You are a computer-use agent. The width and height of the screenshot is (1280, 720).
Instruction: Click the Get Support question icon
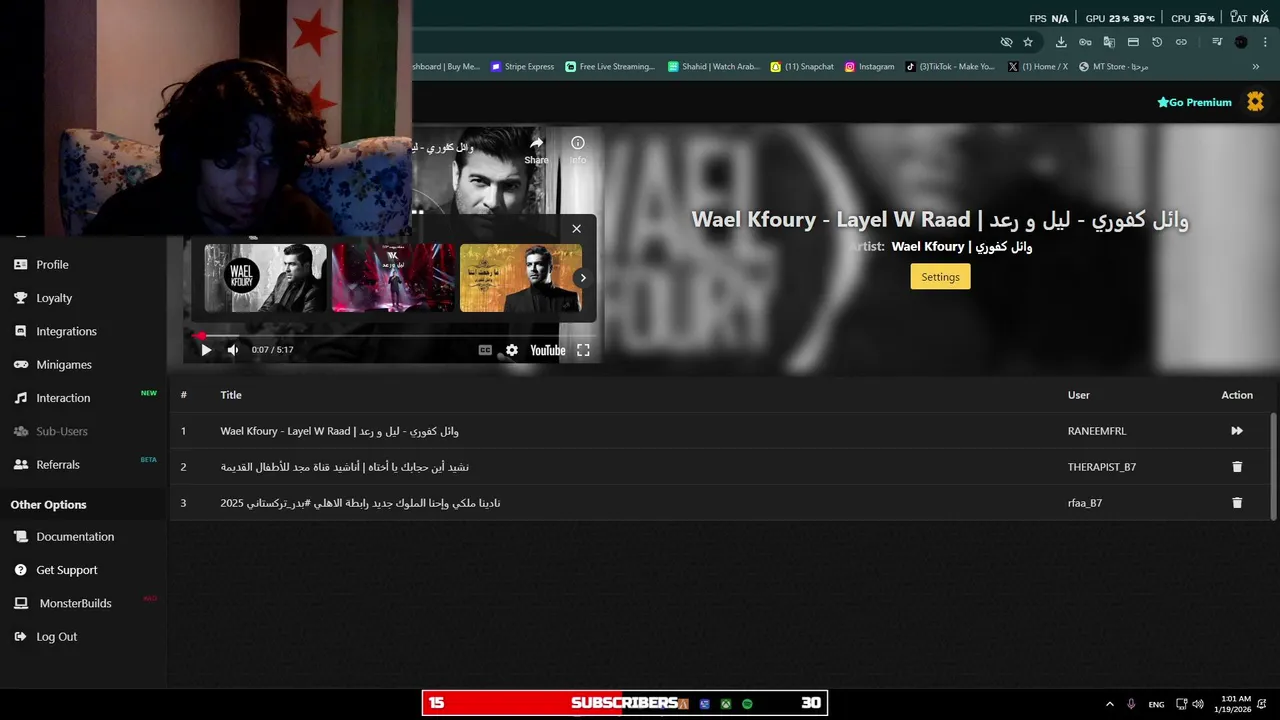20,570
